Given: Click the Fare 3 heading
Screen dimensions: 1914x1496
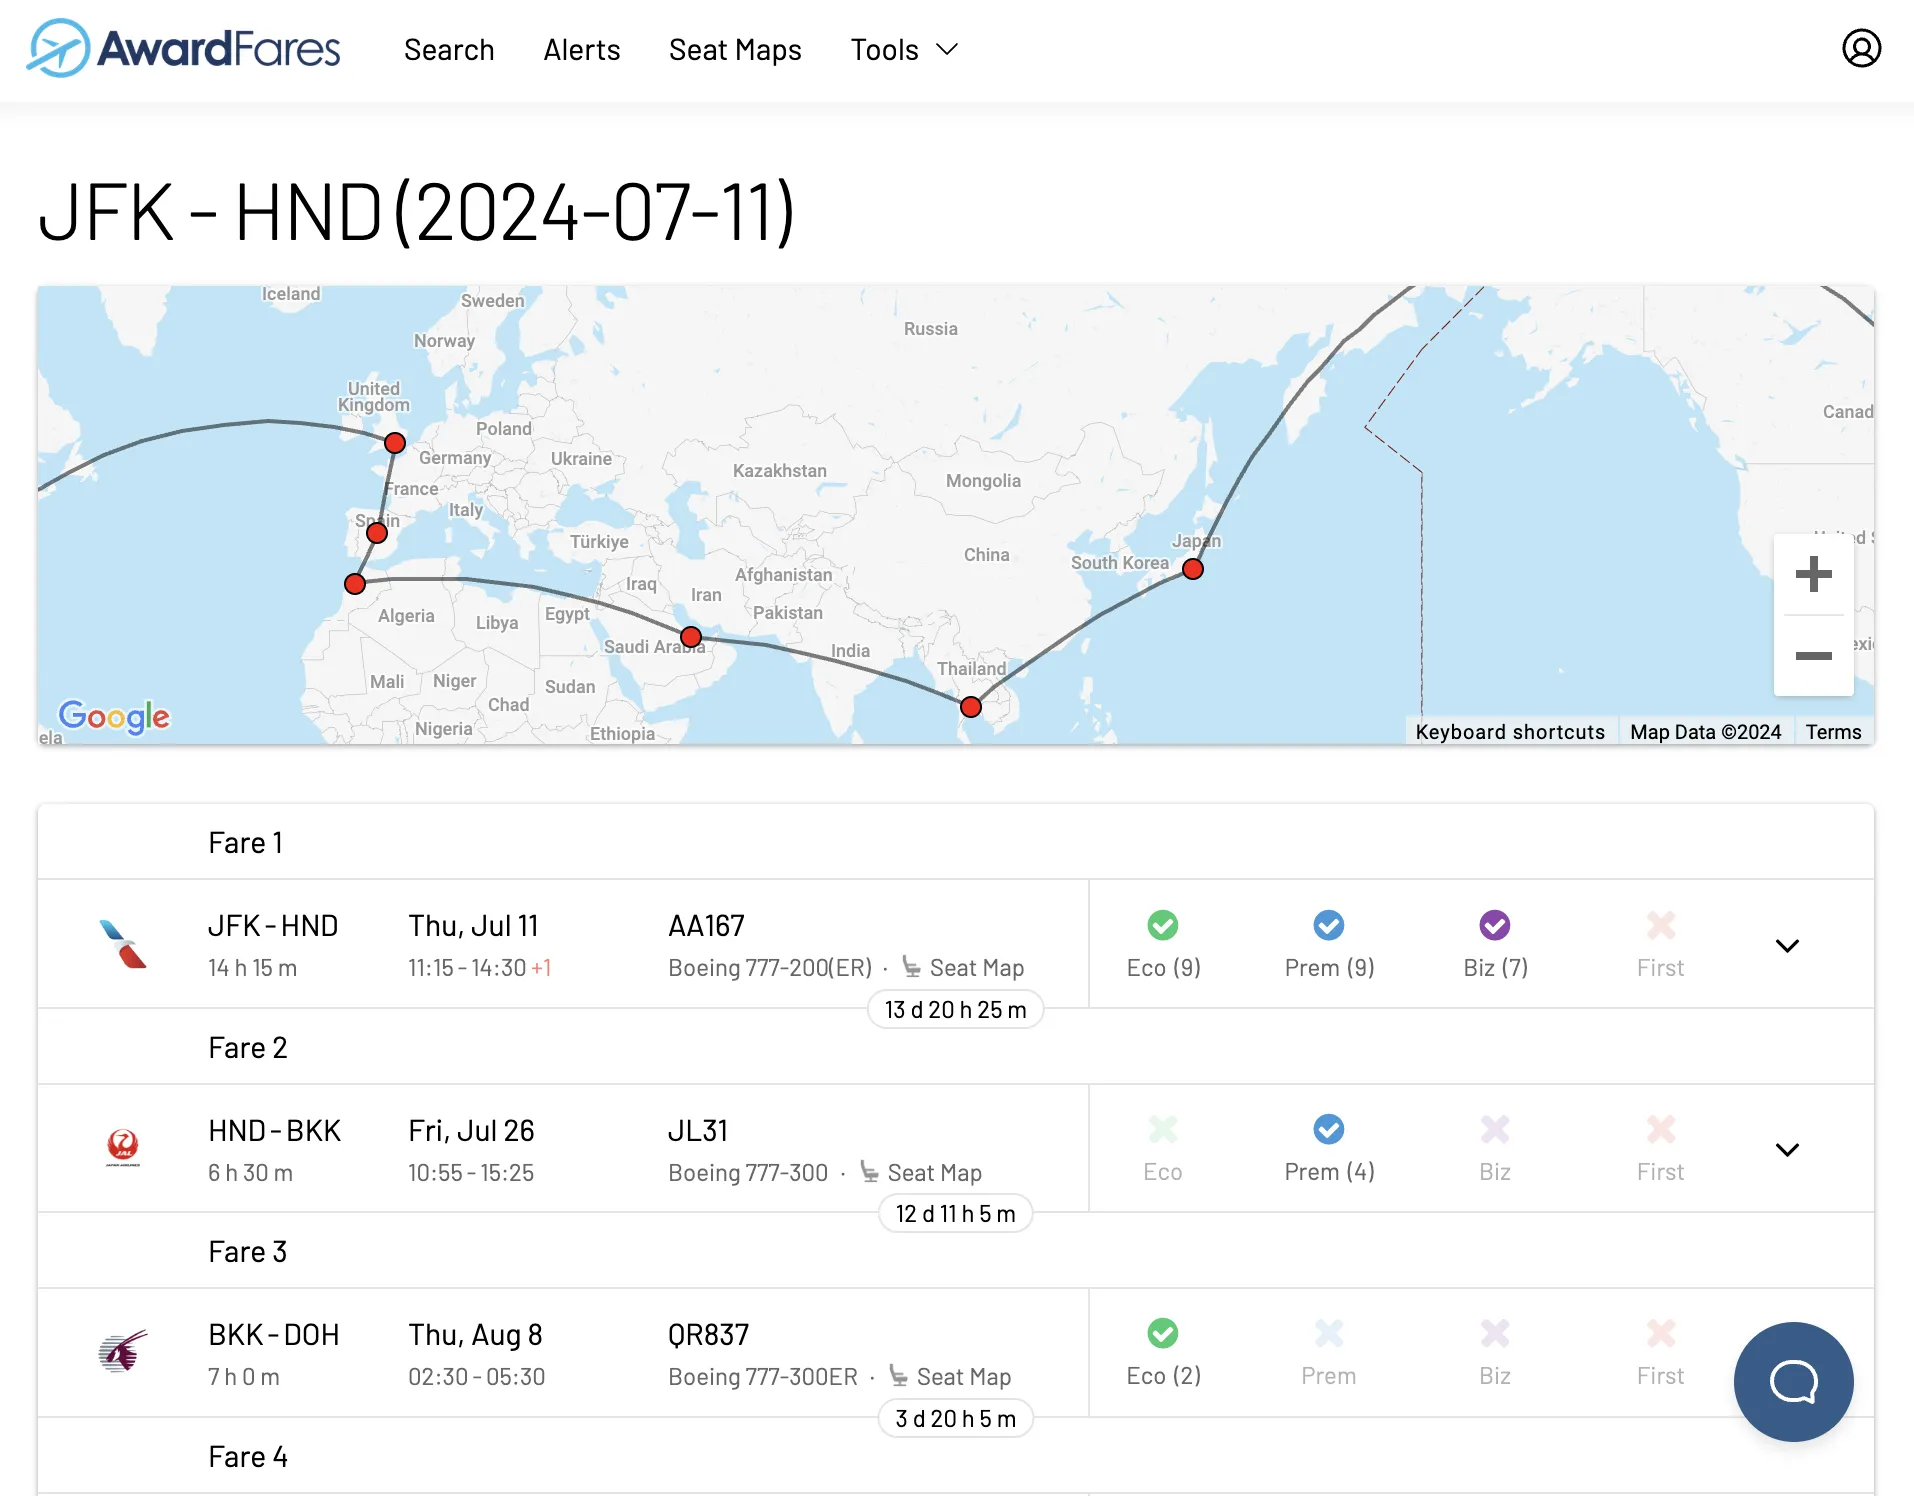Looking at the screenshot, I should click(248, 1251).
